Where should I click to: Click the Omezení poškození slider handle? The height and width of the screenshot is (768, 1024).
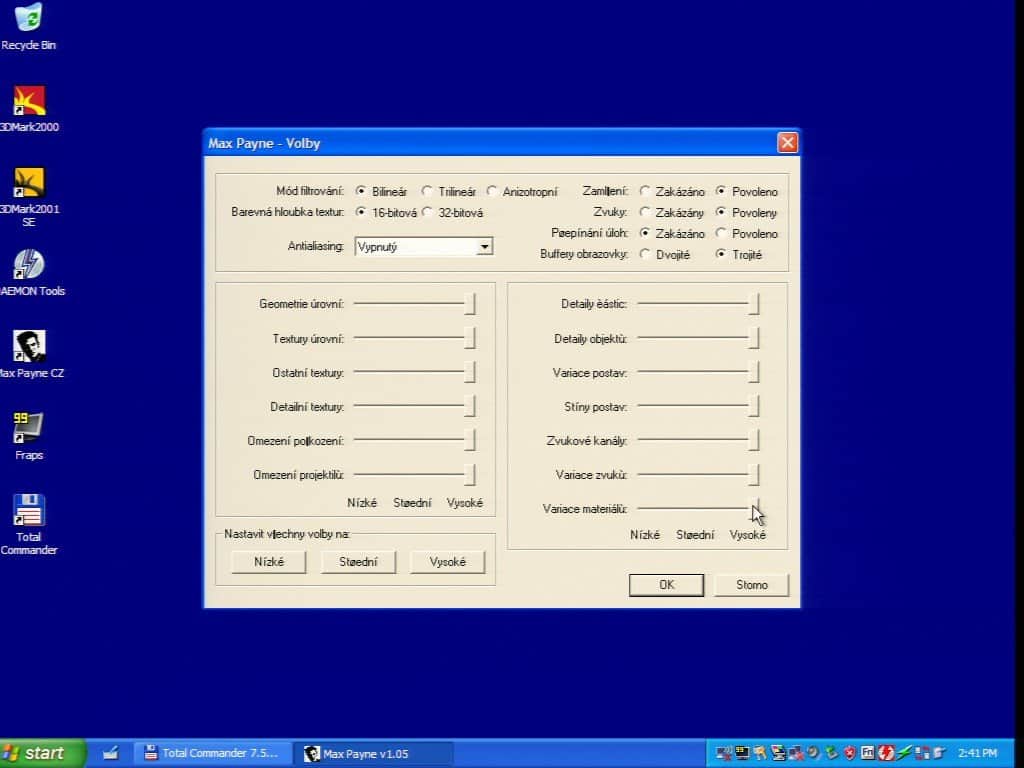(470, 440)
